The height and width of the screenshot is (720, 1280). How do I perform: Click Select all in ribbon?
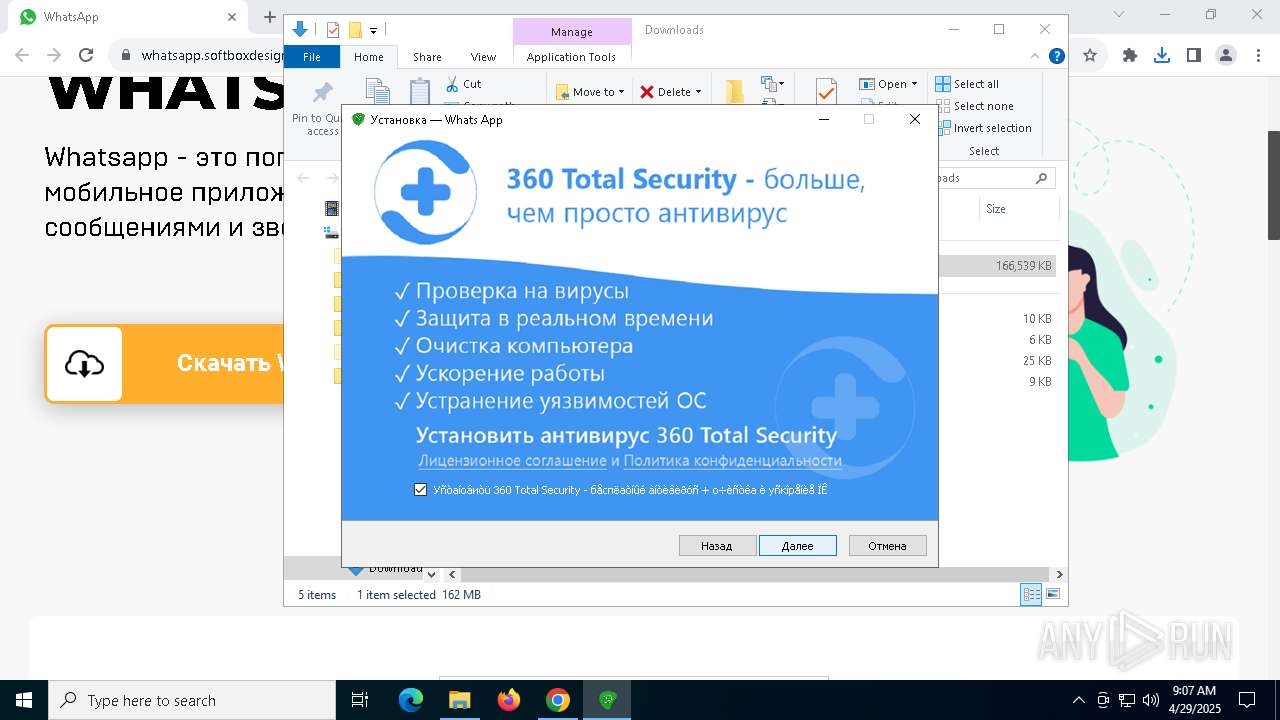pyautogui.click(x=967, y=84)
